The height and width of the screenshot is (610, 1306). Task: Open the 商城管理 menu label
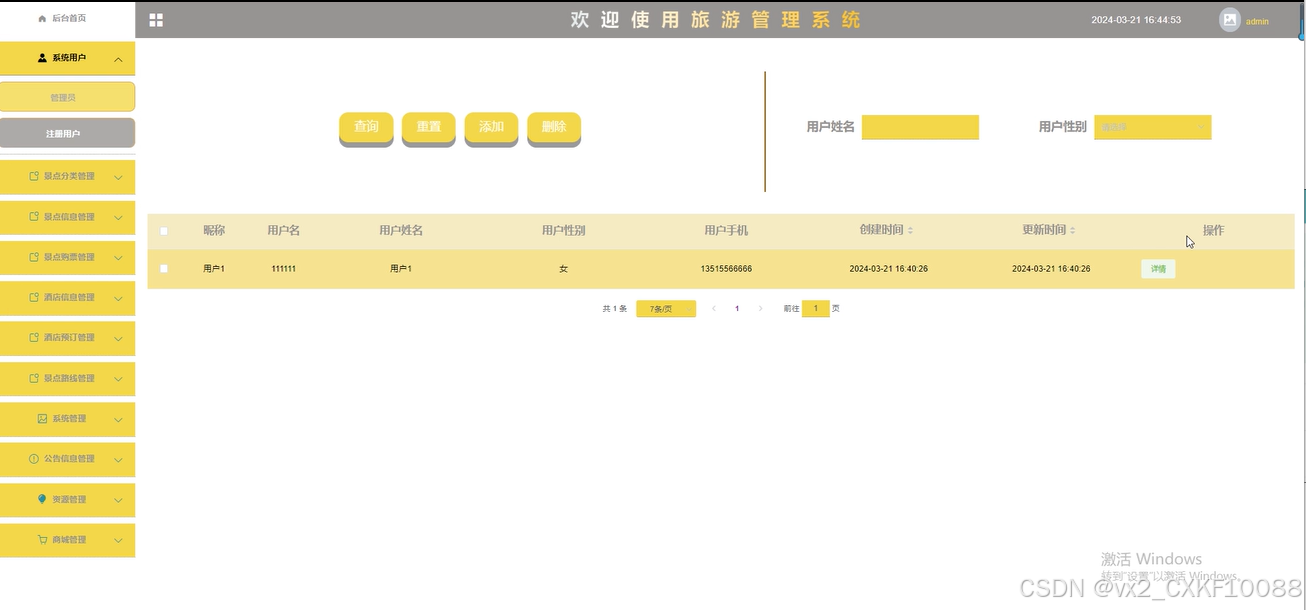69,539
